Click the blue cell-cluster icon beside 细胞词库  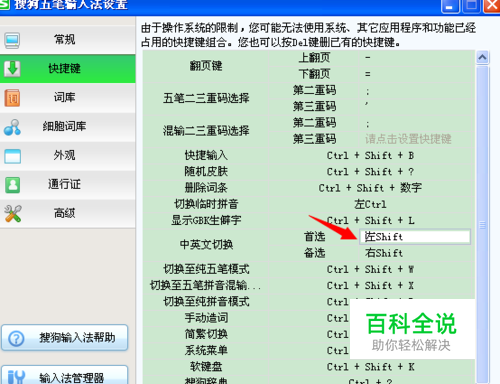pos(12,127)
